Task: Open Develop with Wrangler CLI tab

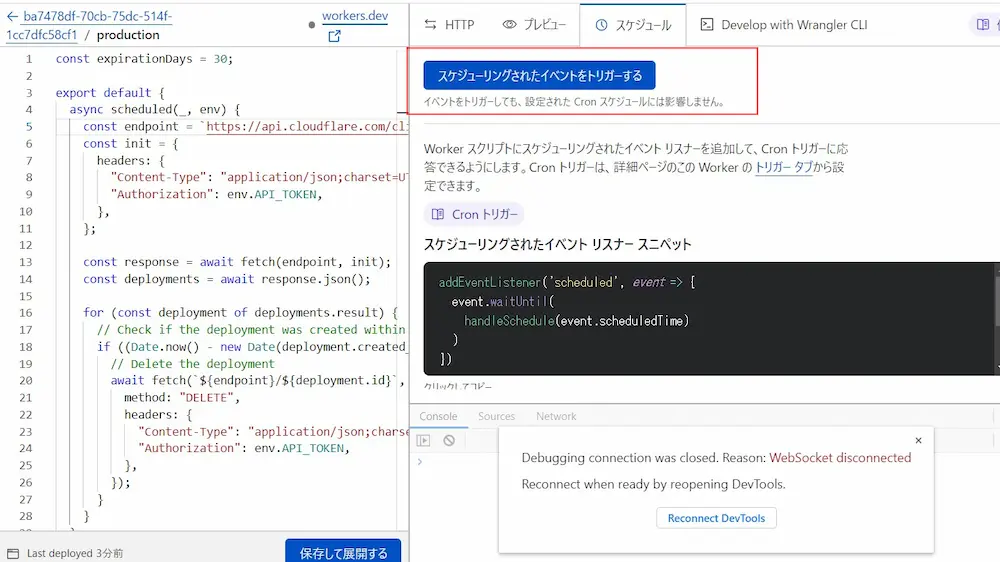Action: click(783, 25)
